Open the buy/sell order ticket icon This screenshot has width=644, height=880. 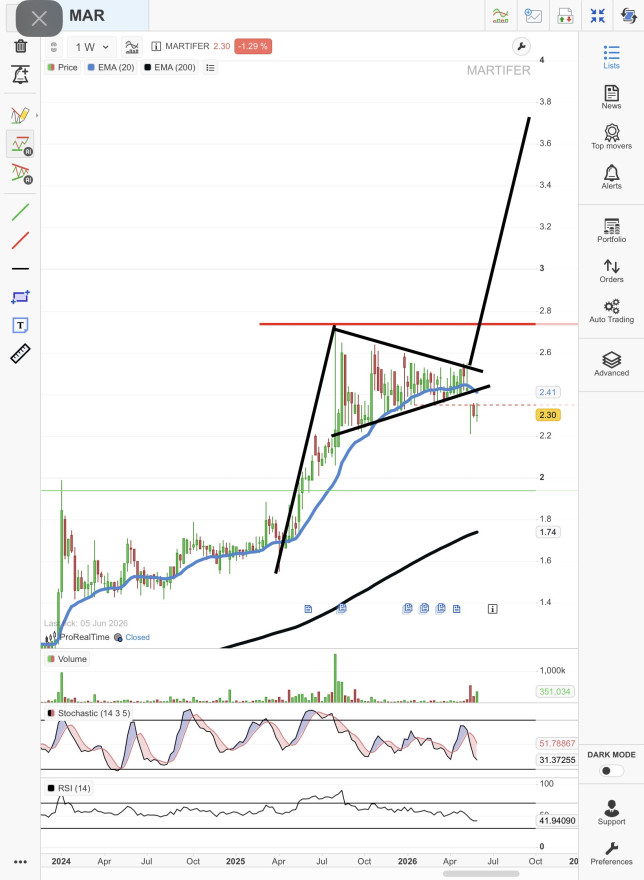(565, 16)
